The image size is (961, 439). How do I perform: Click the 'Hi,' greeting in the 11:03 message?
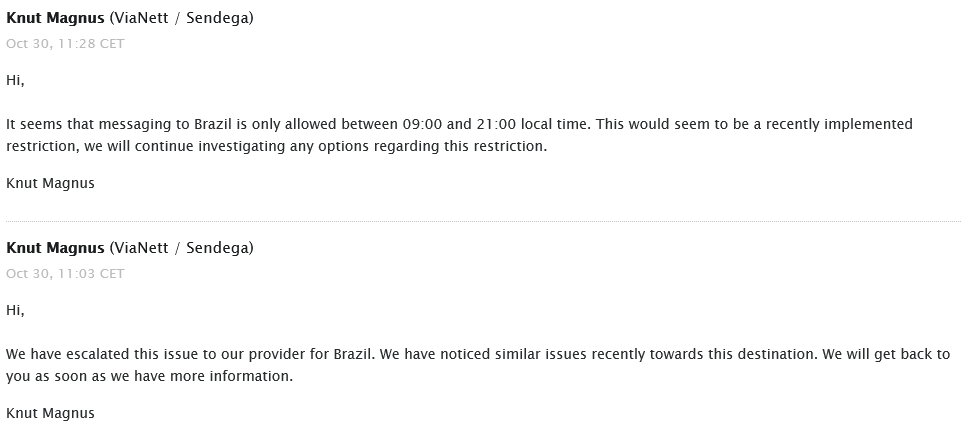[x=15, y=310]
